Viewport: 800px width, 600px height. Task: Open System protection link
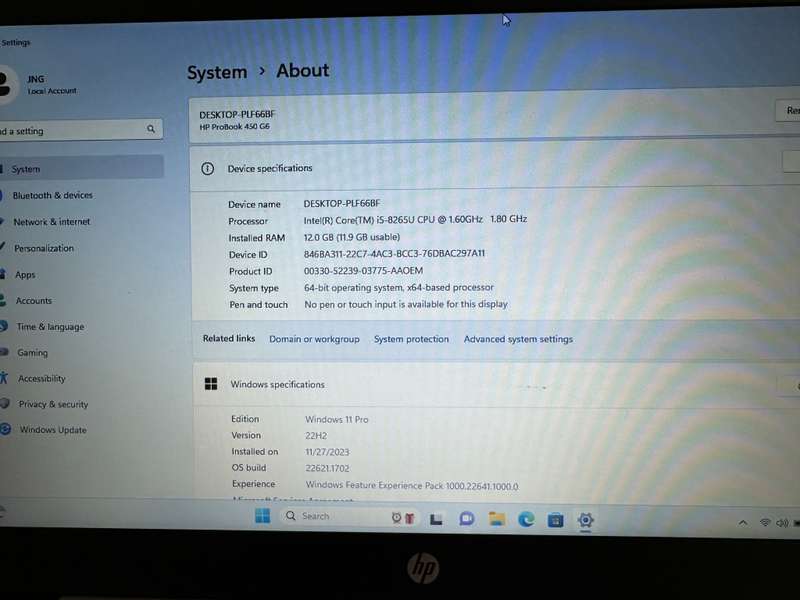tap(411, 339)
